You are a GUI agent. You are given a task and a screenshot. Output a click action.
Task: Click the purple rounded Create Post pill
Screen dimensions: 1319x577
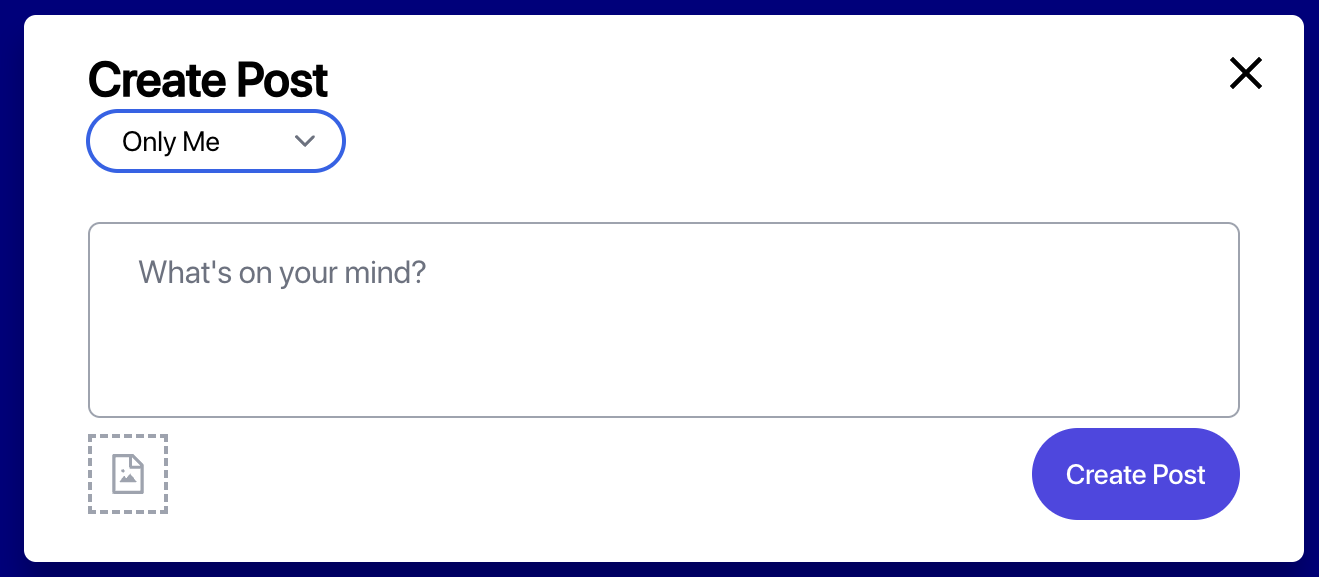tap(1135, 474)
